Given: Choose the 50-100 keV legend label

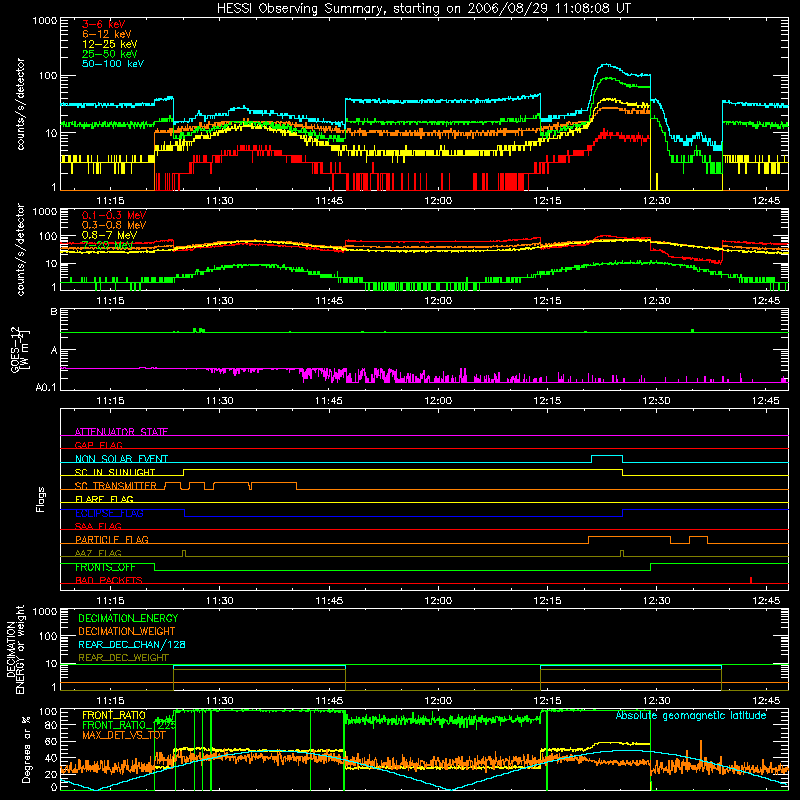Looking at the screenshot, I should point(113,64).
